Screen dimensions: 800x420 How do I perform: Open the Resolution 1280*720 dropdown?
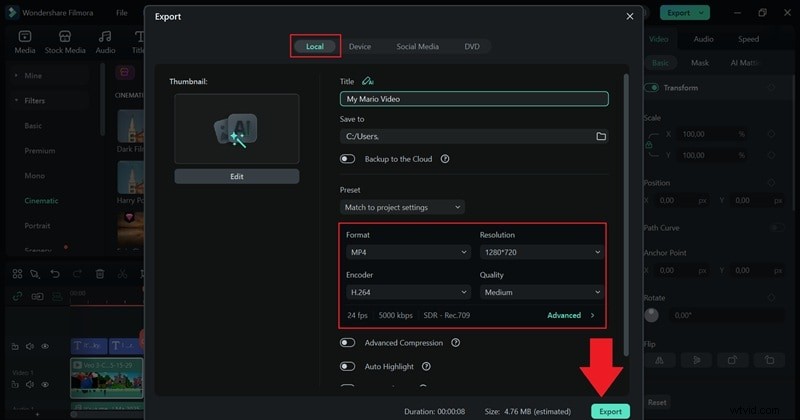[542, 252]
